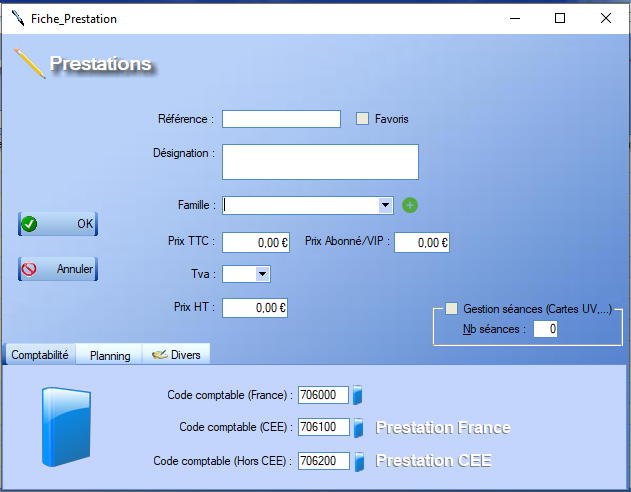
Task: Click the book icon next to Code comptable (France)
Action: click(x=358, y=394)
